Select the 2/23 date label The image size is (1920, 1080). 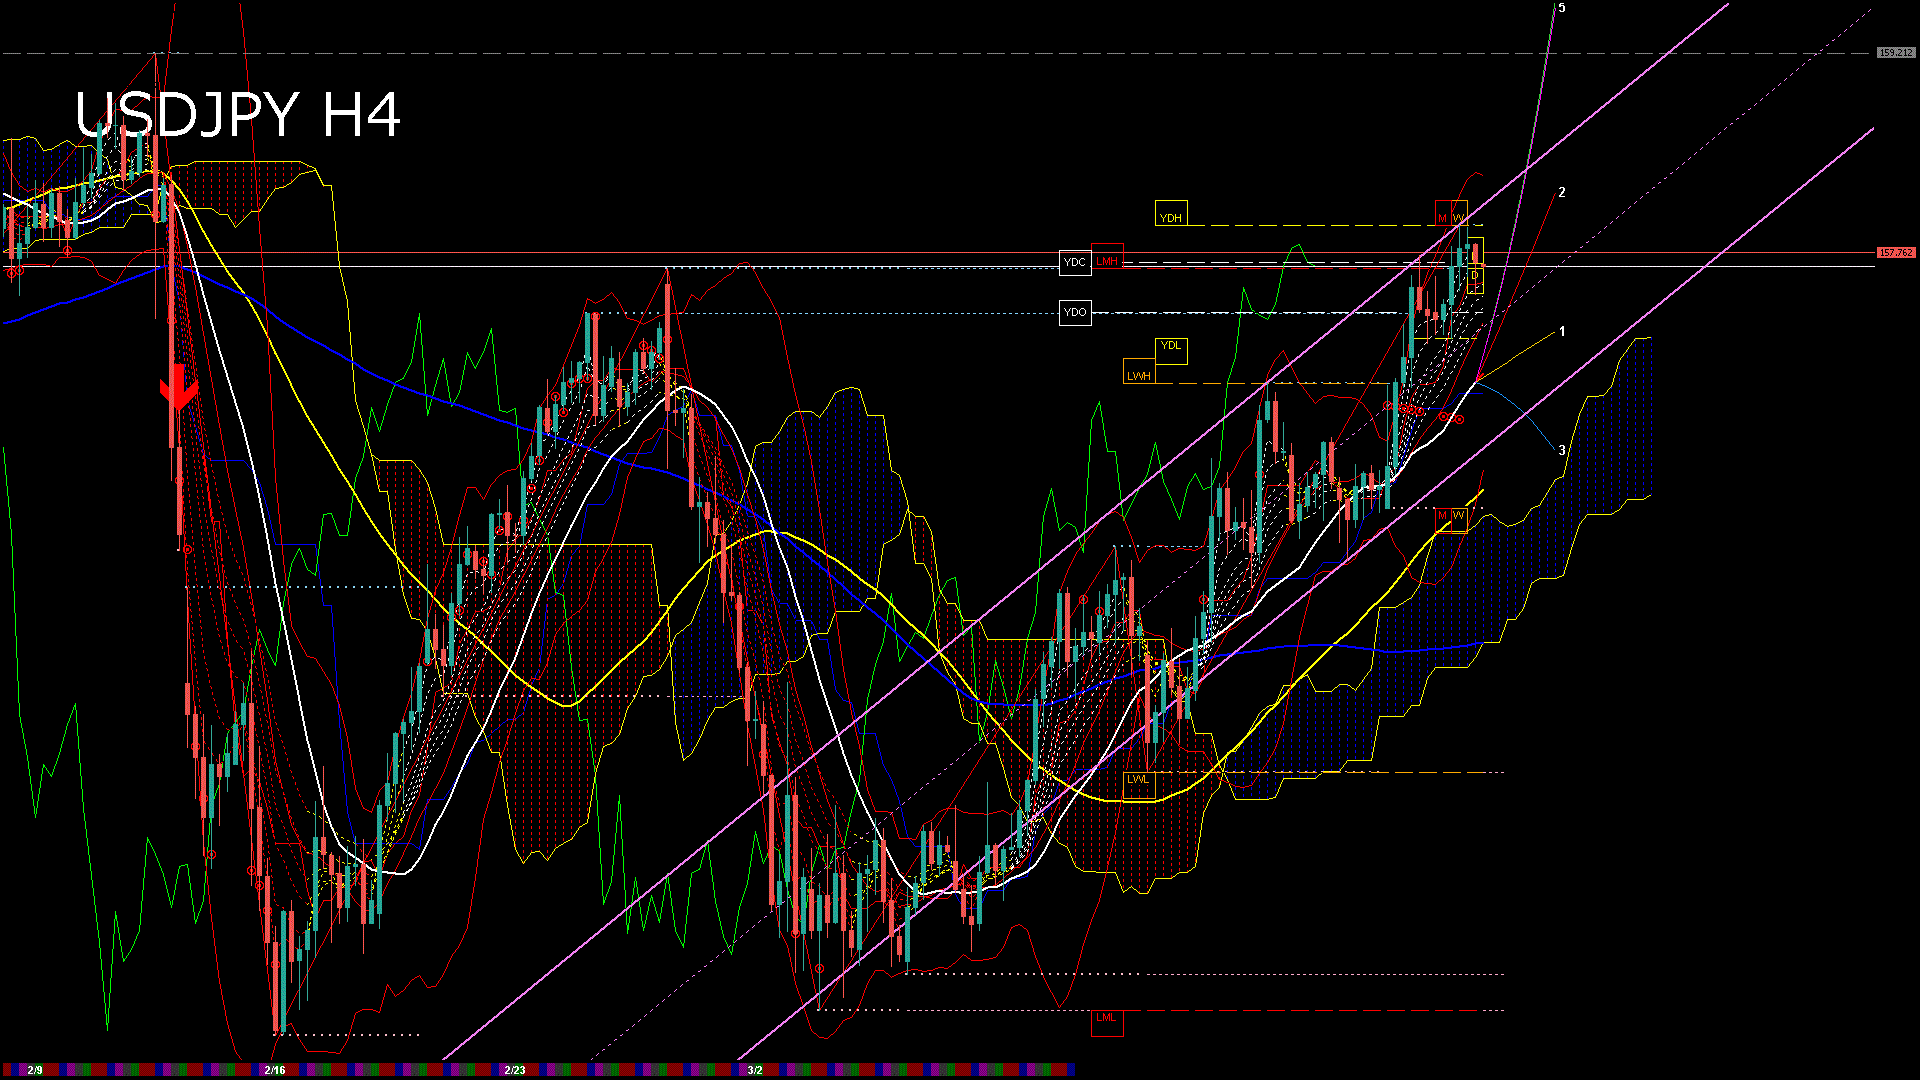[x=515, y=1068]
